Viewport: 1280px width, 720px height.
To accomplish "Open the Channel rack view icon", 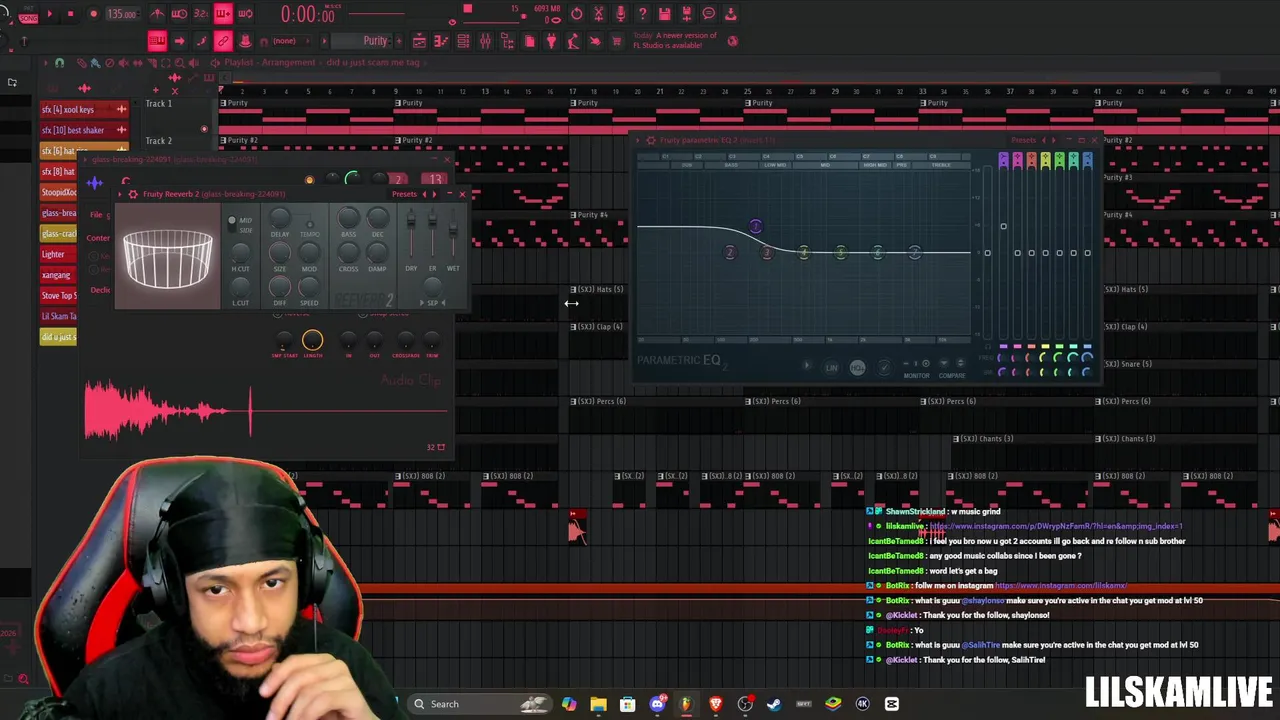I will (x=463, y=41).
